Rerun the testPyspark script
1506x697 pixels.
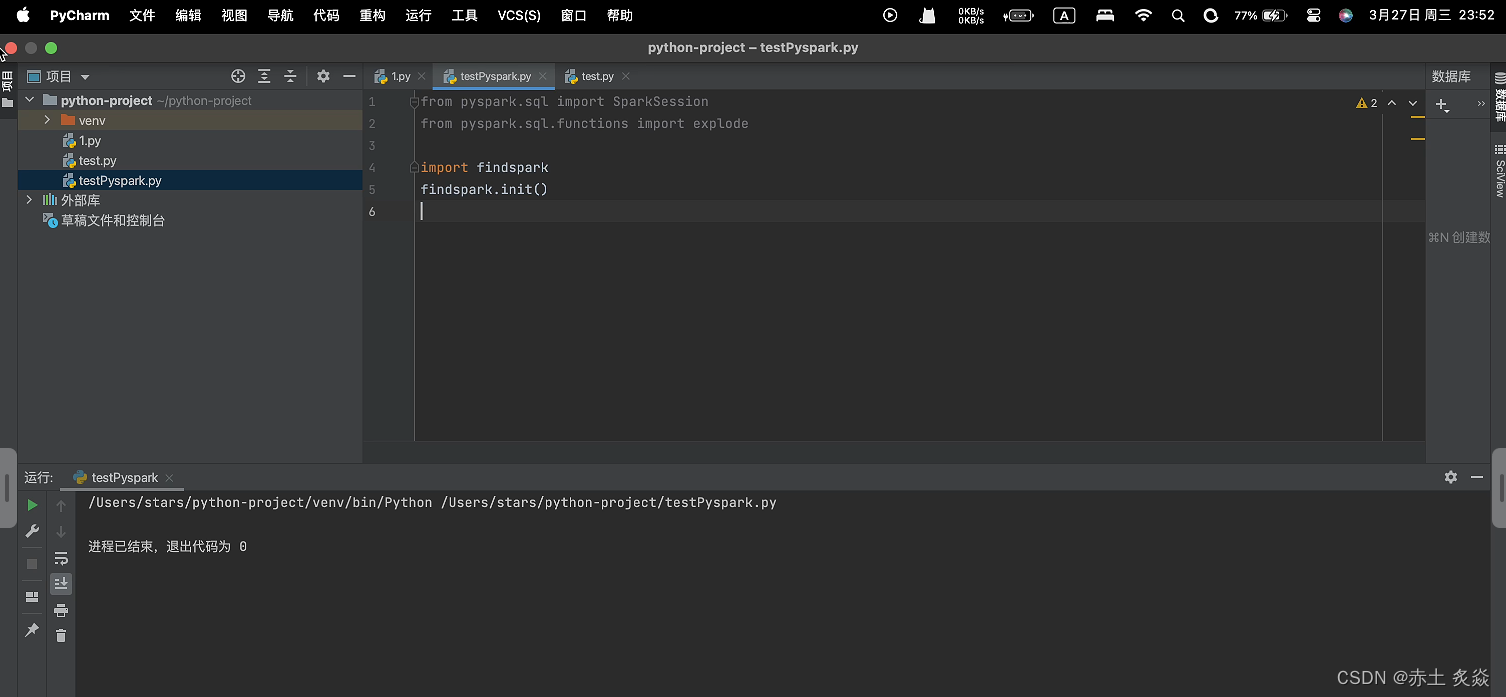click(31, 505)
